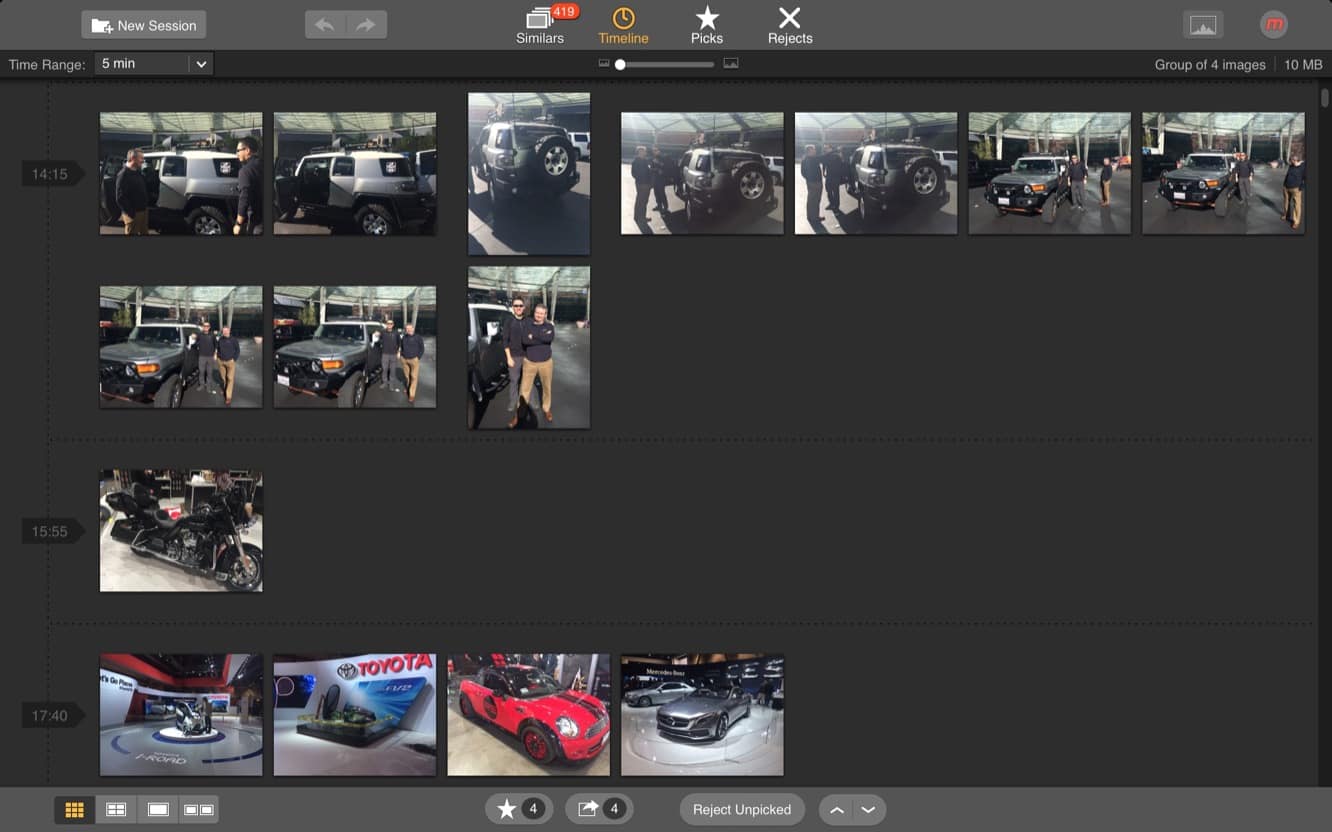Expand the next group with down chevron
Image resolution: width=1332 pixels, height=832 pixels.
click(x=868, y=809)
